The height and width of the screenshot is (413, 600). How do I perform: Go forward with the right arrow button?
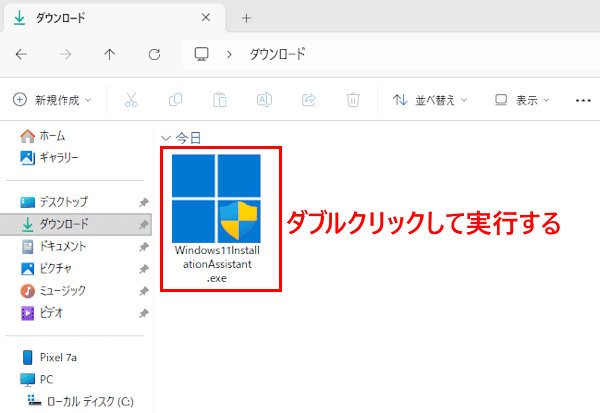point(65,54)
